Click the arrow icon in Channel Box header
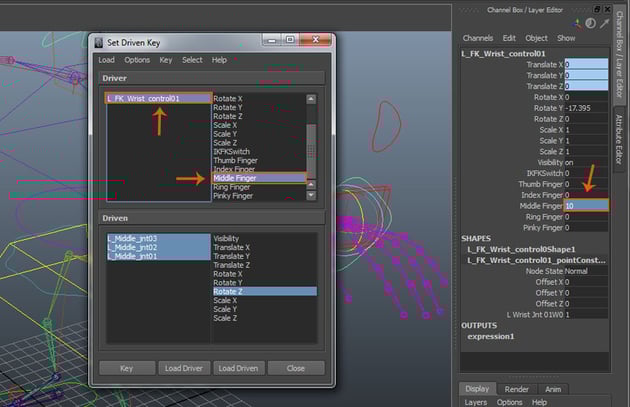 click(x=604, y=23)
